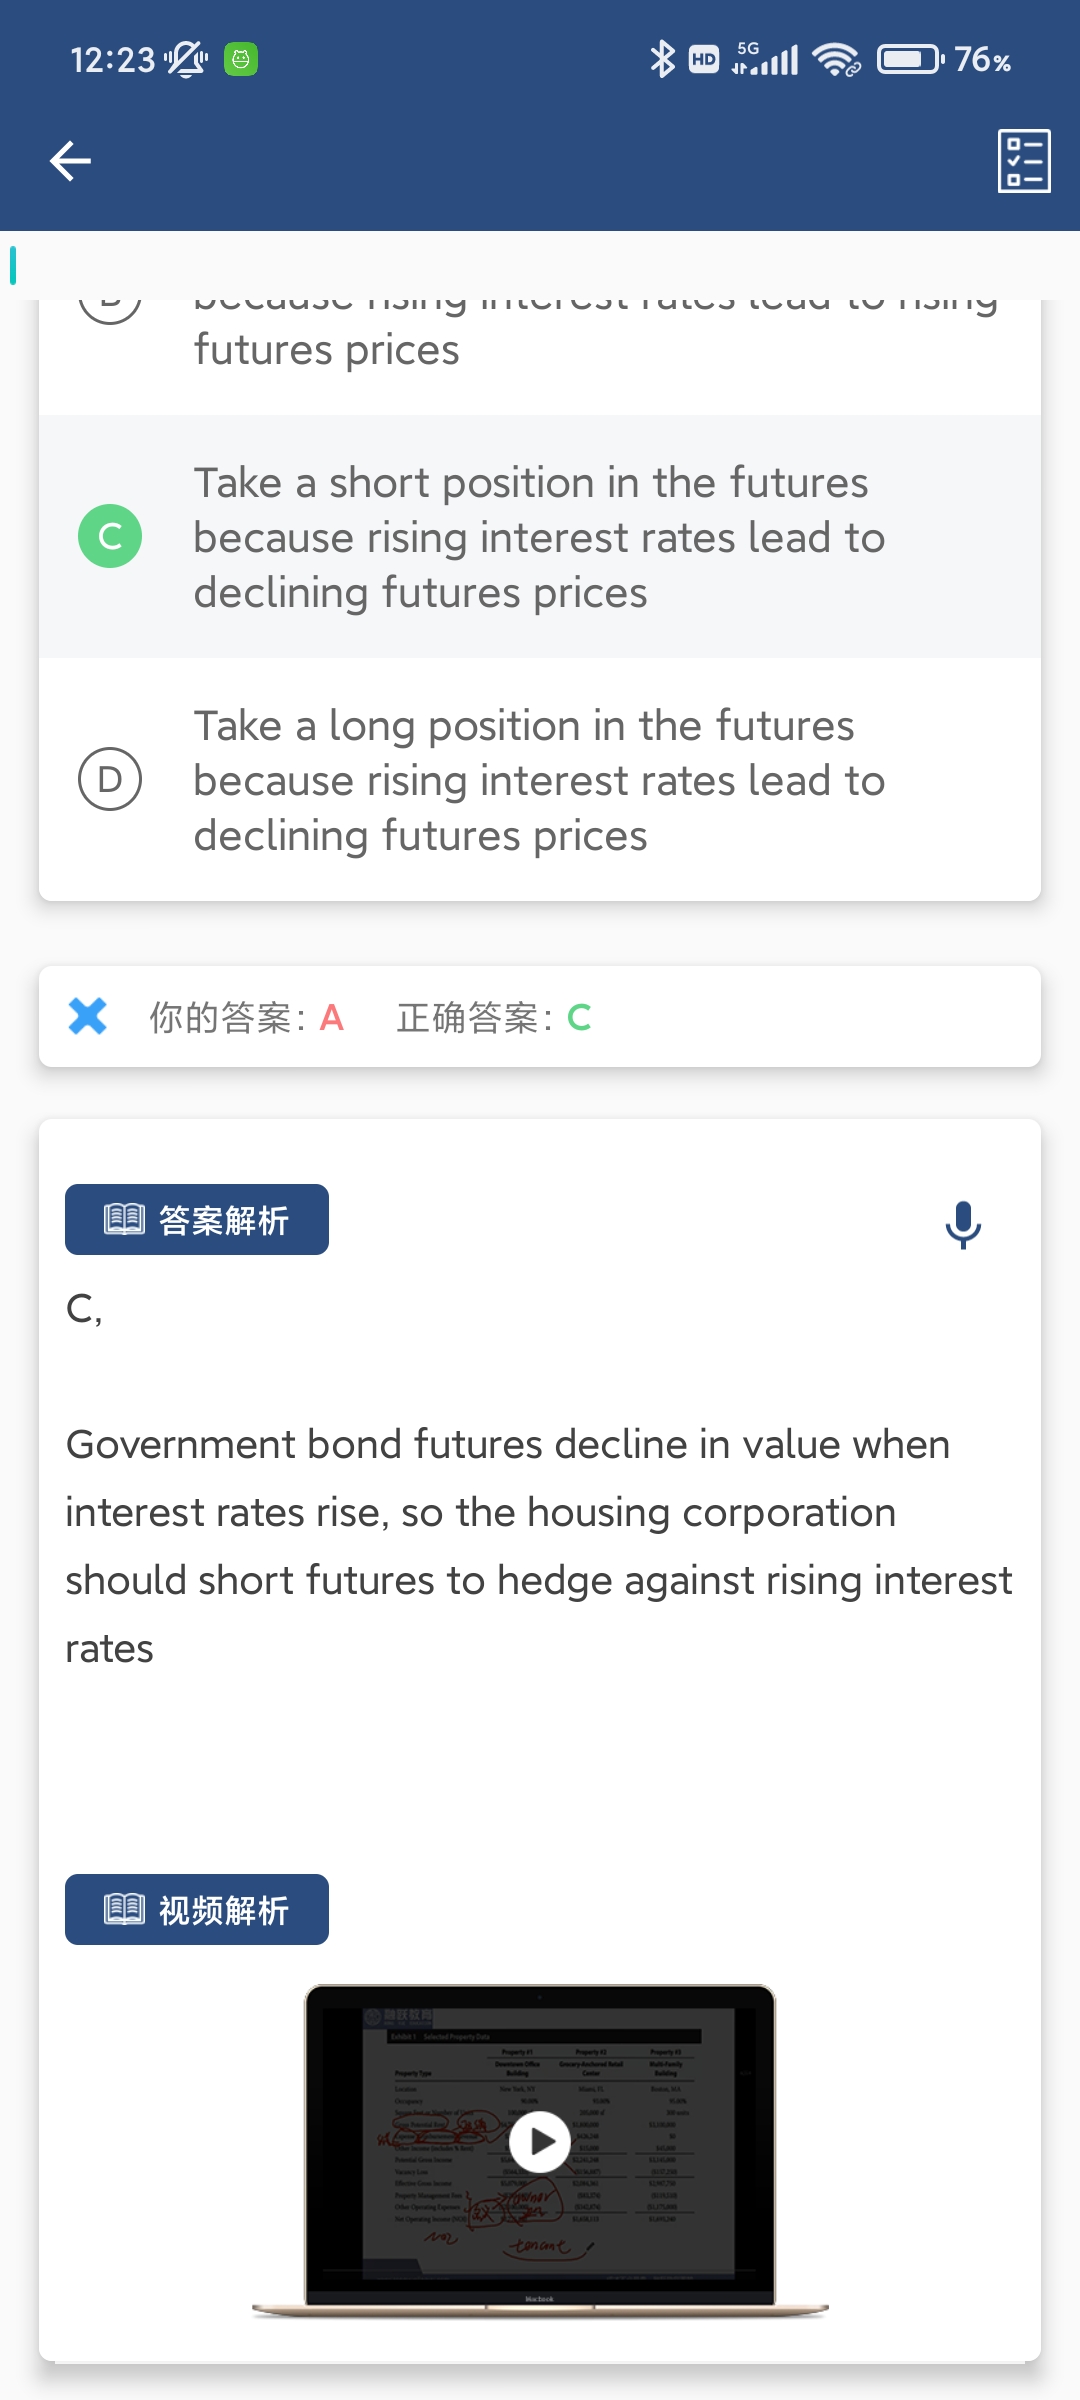Image resolution: width=1080 pixels, height=2400 pixels.
Task: Tap the Bluetooth status icon
Action: (662, 60)
